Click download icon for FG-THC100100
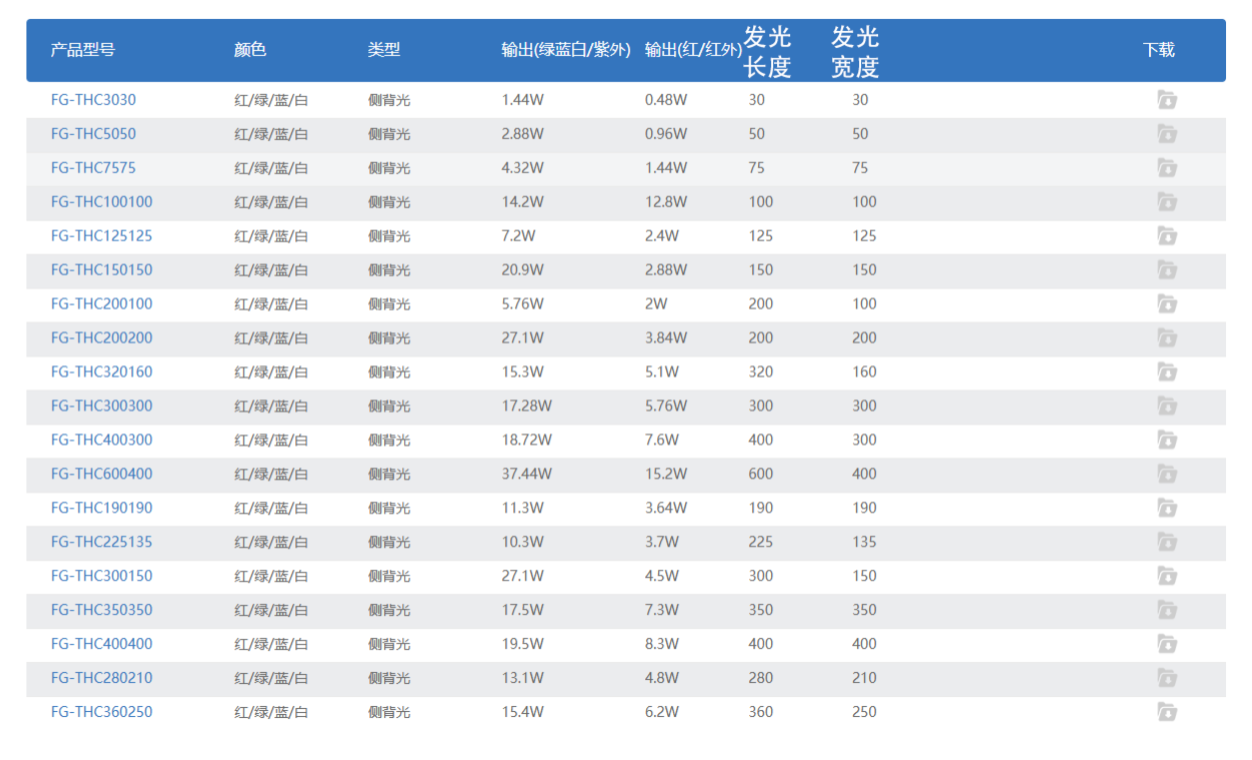 pyautogui.click(x=1167, y=202)
